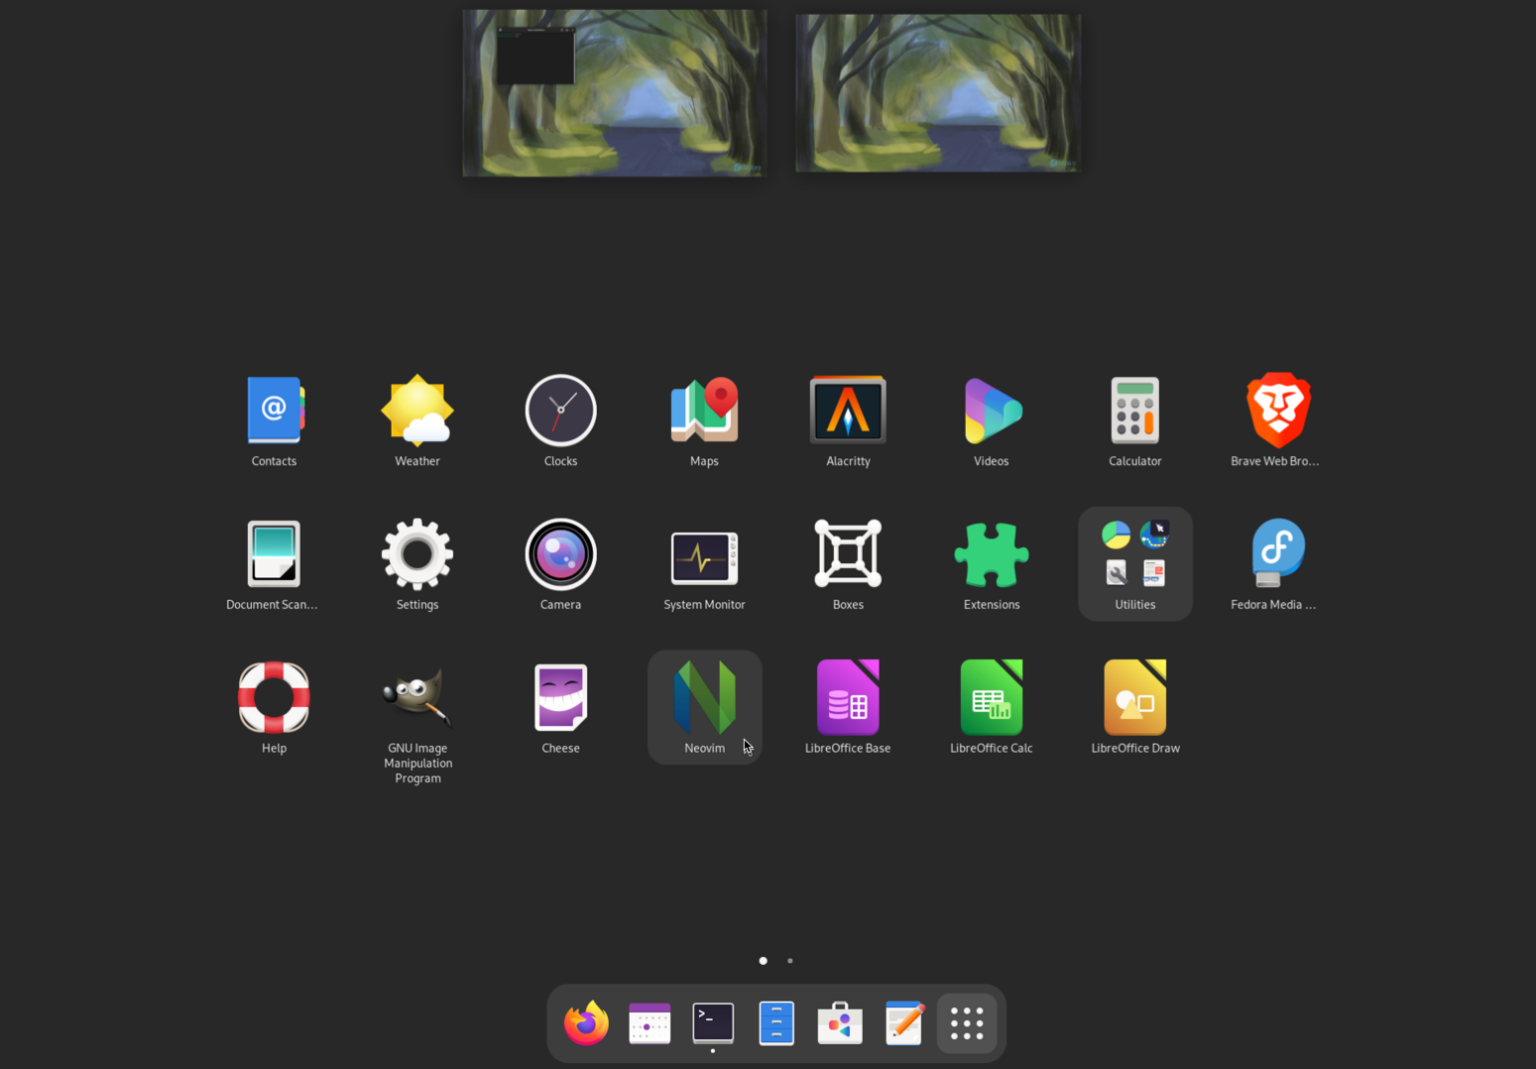Open Brave Web Browser
This screenshot has height=1069, width=1536.
tap(1278, 410)
